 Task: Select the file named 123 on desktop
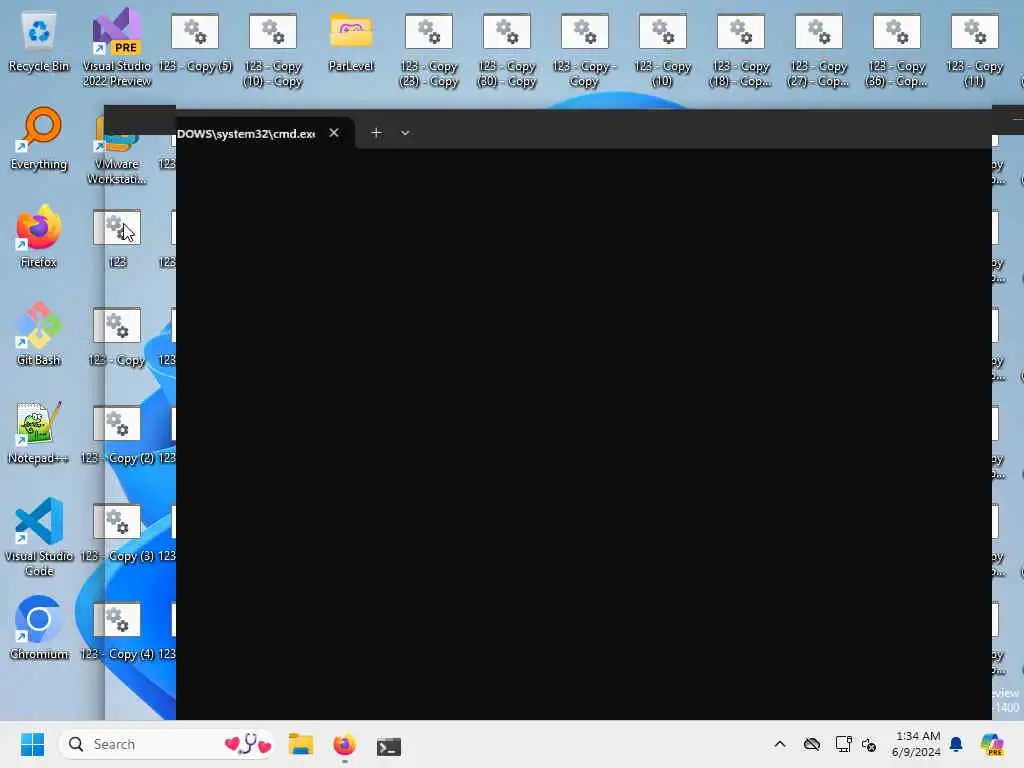coord(117,238)
